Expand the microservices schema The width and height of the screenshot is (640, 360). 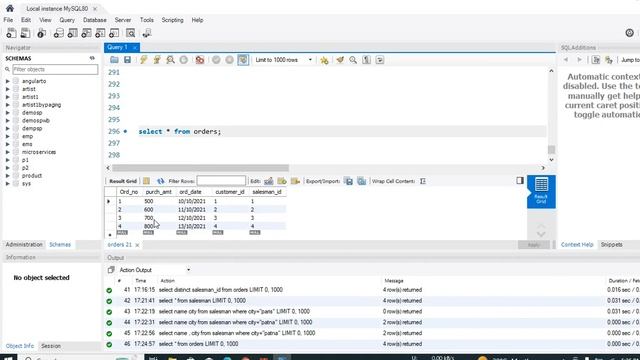tap(7, 152)
